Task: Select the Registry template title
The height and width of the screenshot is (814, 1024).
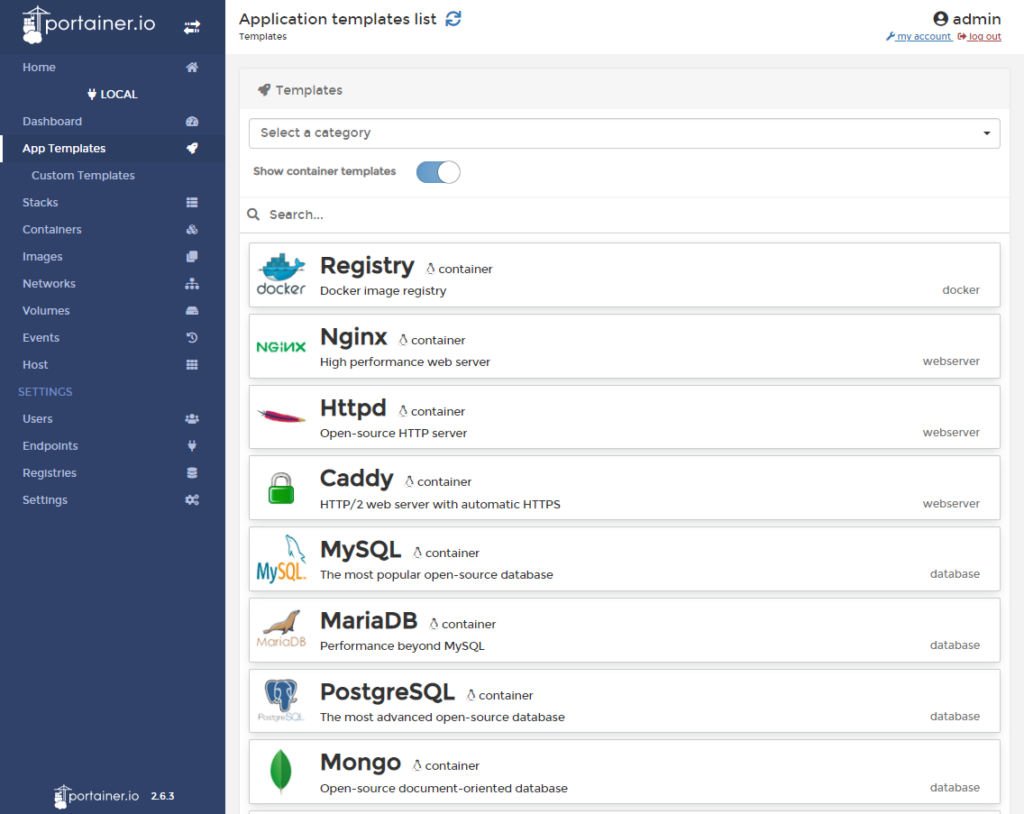Action: (x=367, y=266)
